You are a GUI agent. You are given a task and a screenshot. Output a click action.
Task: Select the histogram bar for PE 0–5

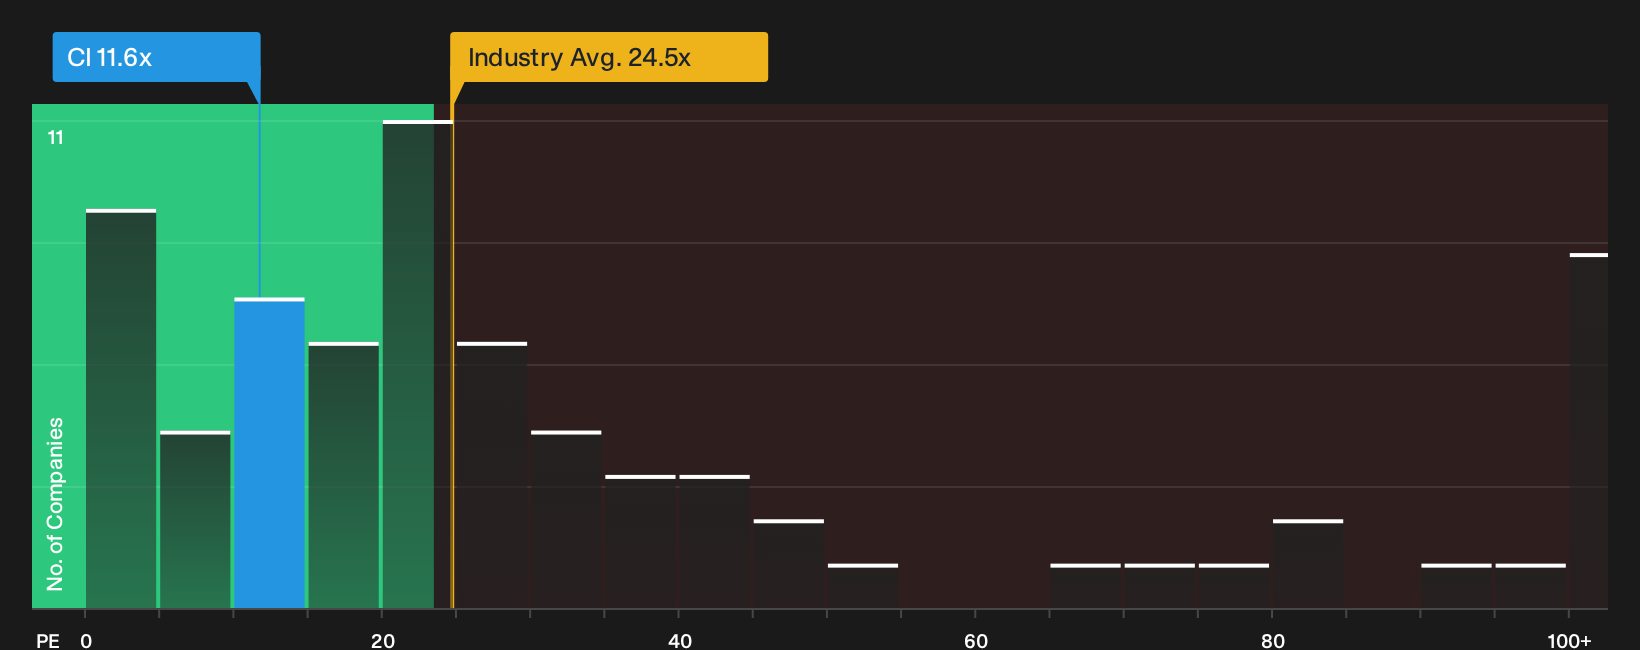pos(121,409)
